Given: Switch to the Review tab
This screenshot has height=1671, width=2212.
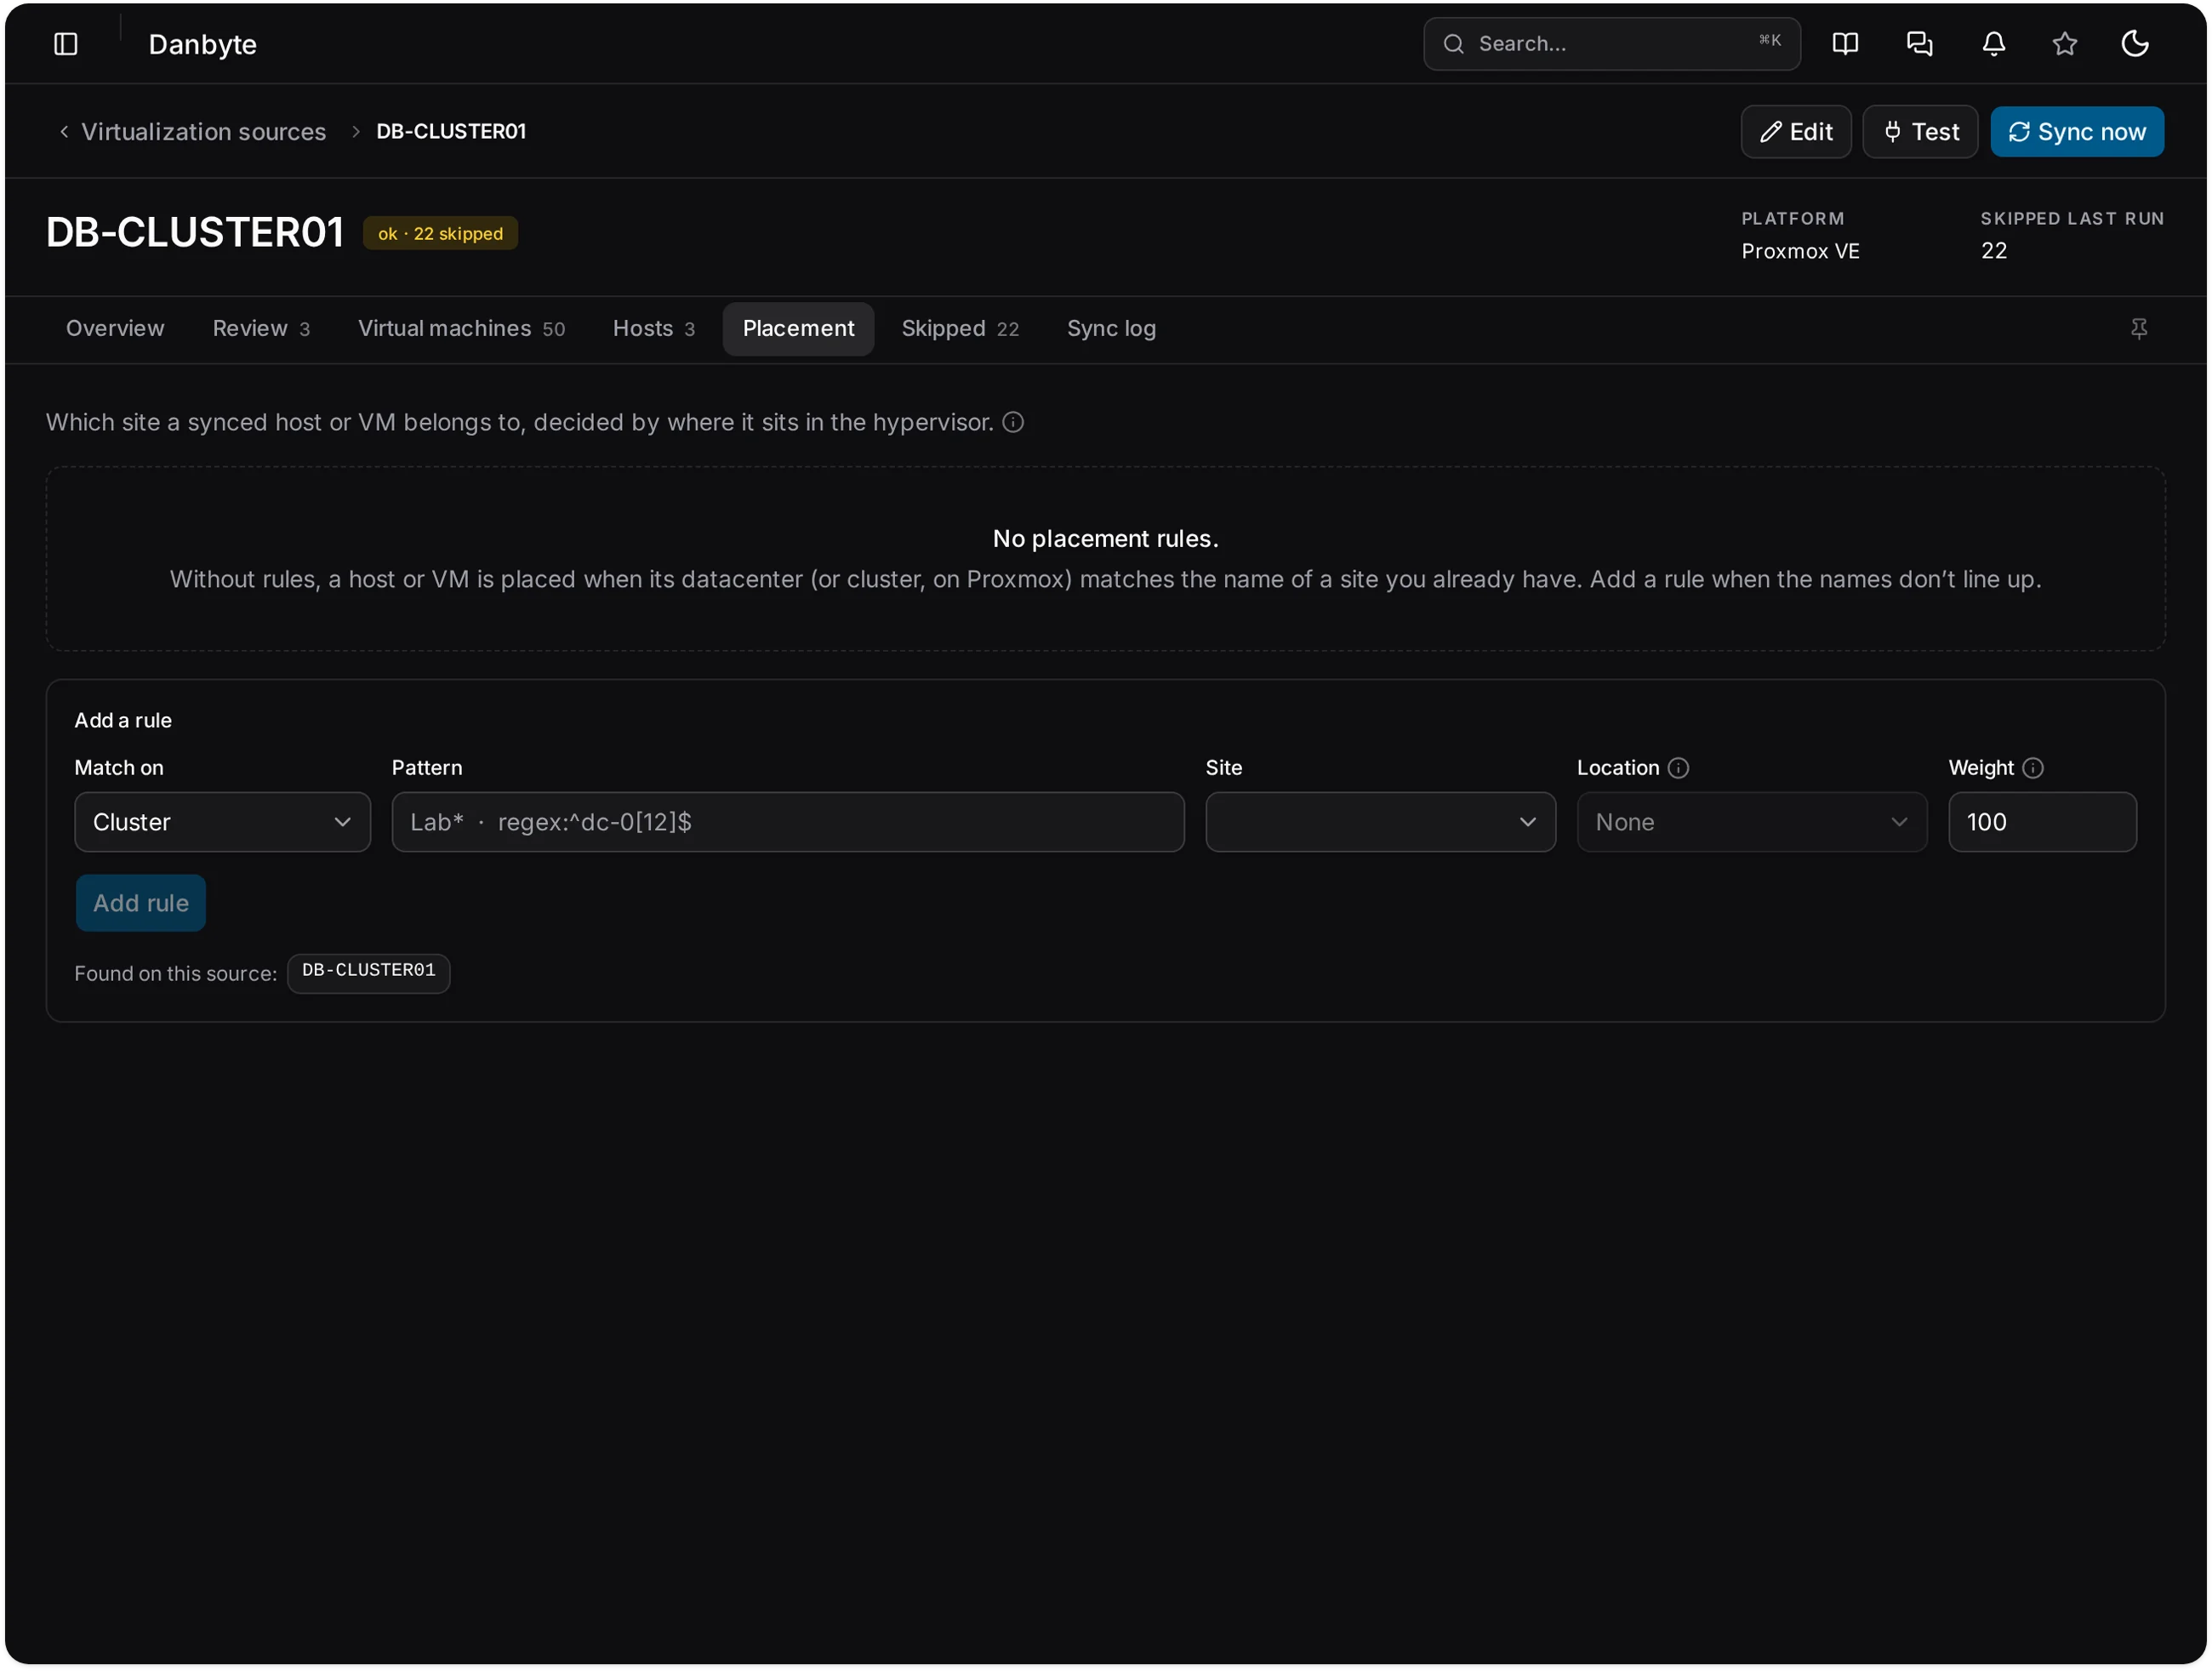Looking at the screenshot, I should tap(261, 329).
